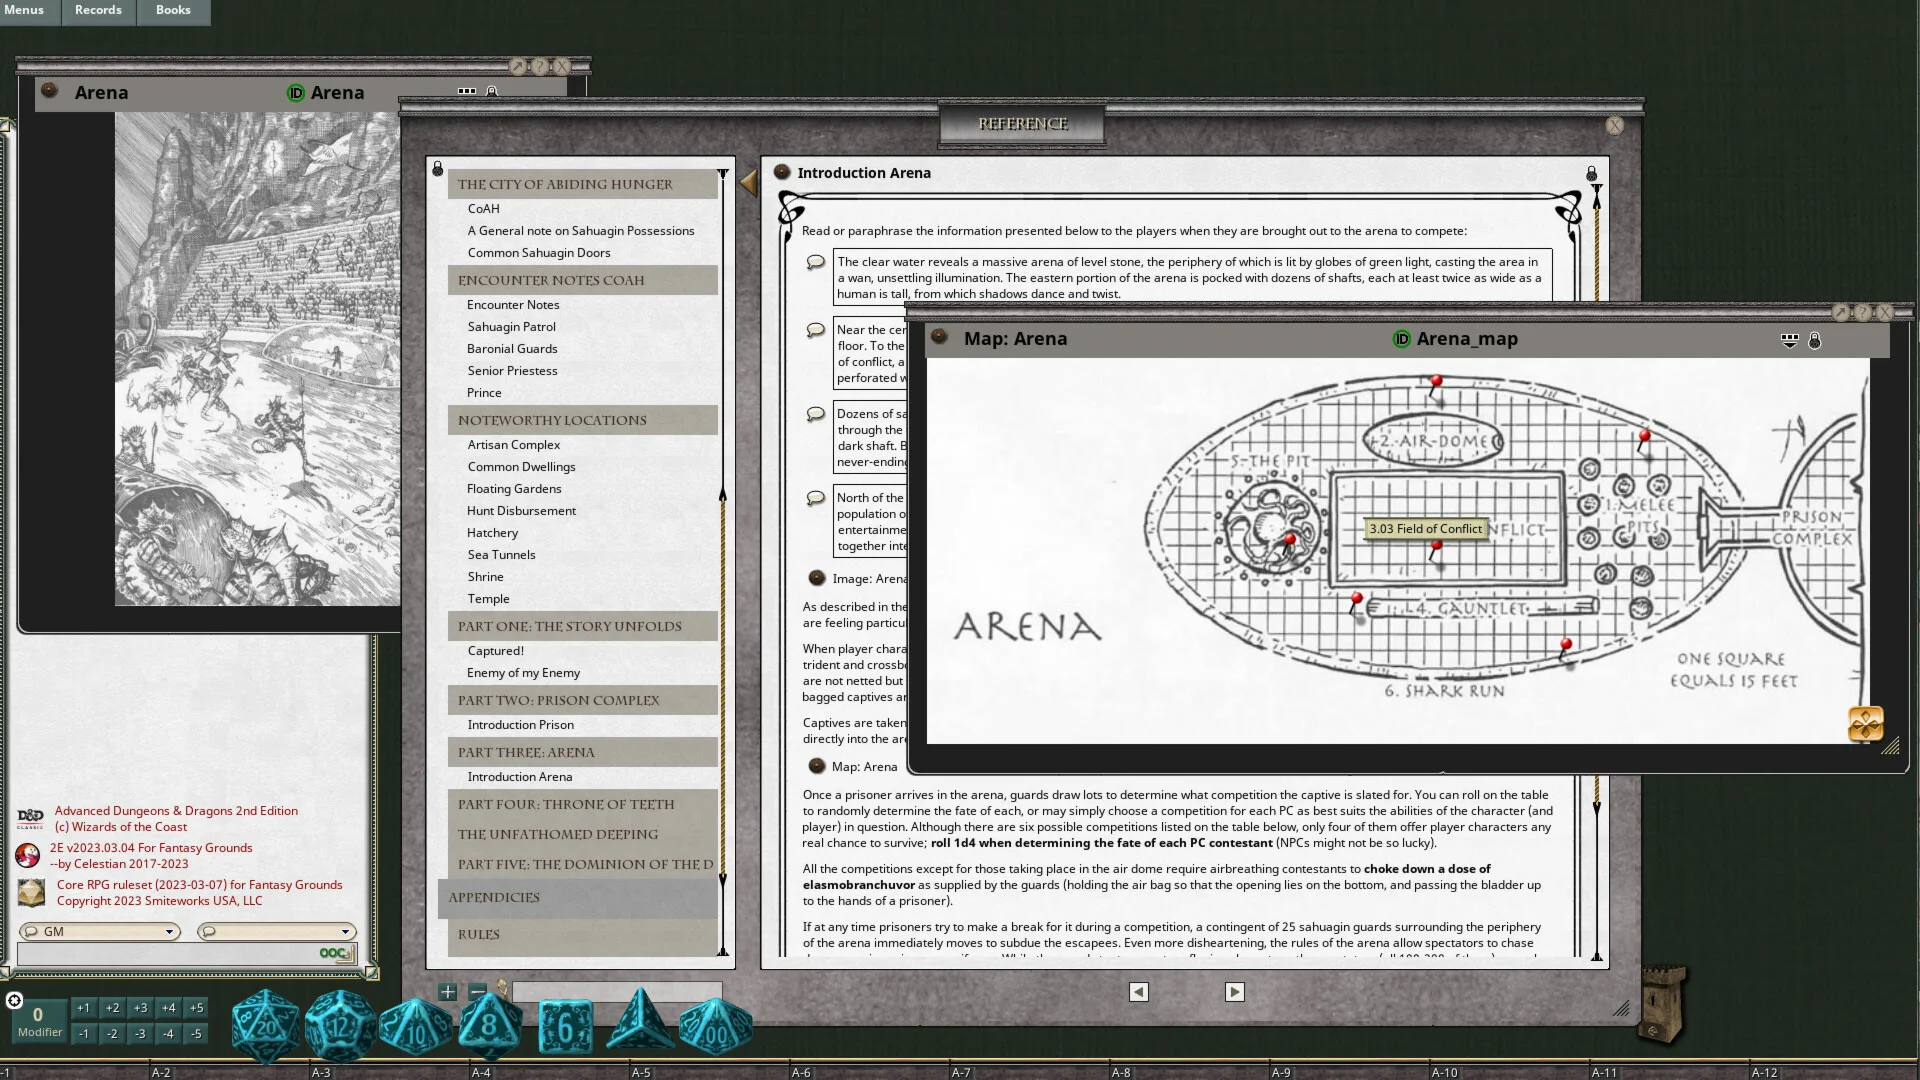
Task: Toggle the Introduction Arena lock icon
Action: coord(1591,174)
